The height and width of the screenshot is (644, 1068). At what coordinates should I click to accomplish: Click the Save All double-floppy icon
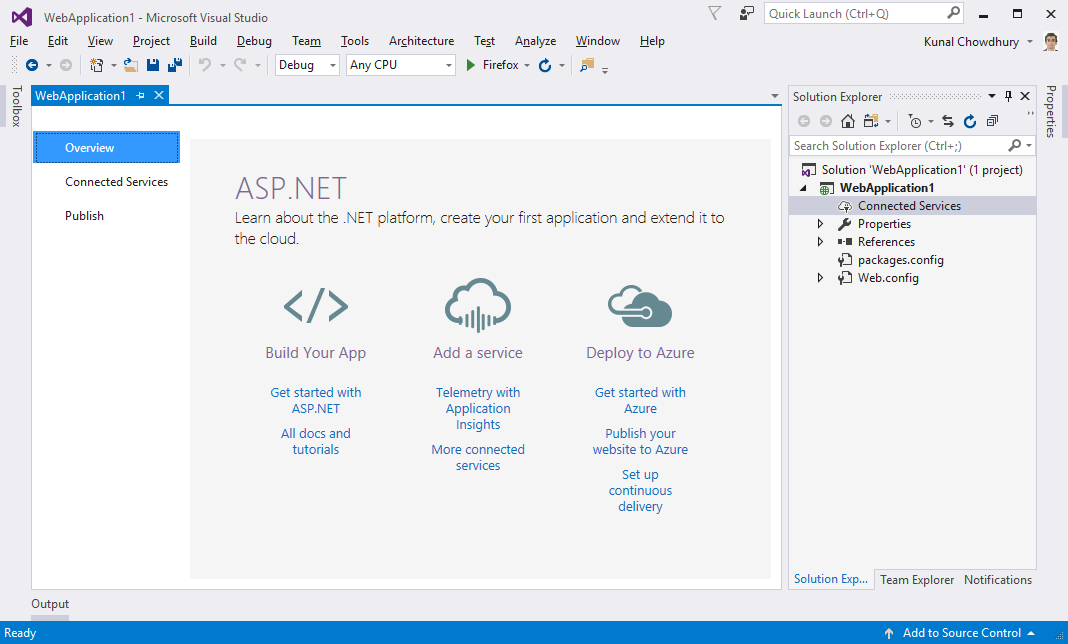pos(175,65)
